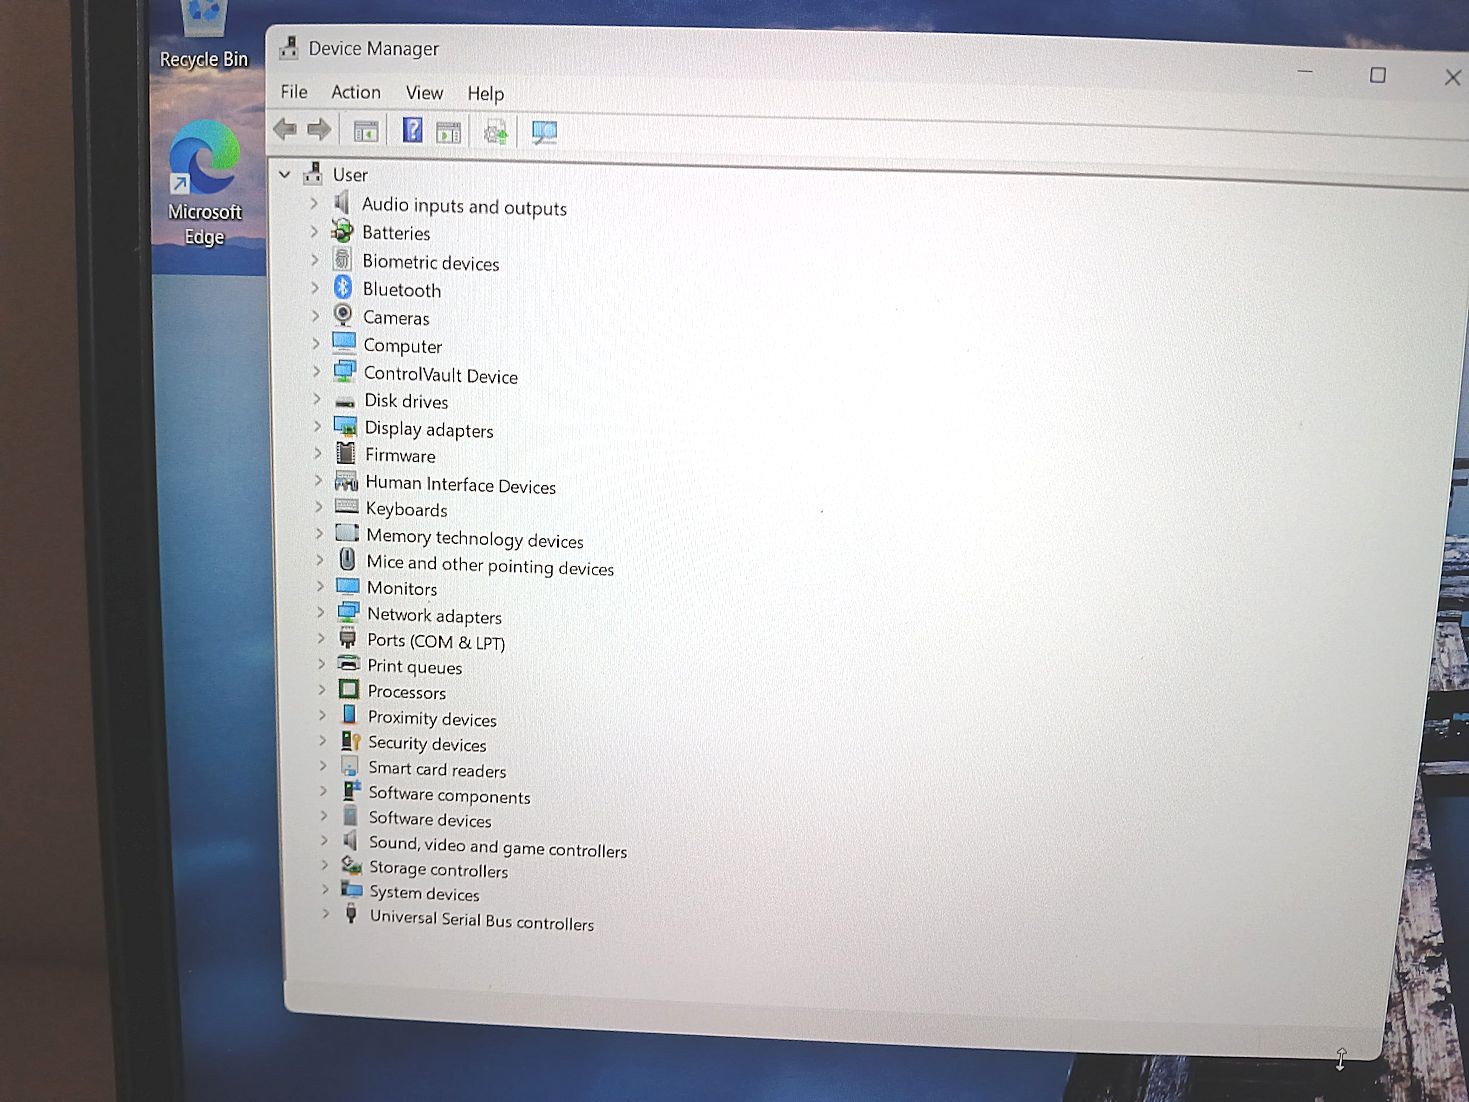The width and height of the screenshot is (1469, 1102).
Task: Select the 'Display adapters' label
Action: 429,429
